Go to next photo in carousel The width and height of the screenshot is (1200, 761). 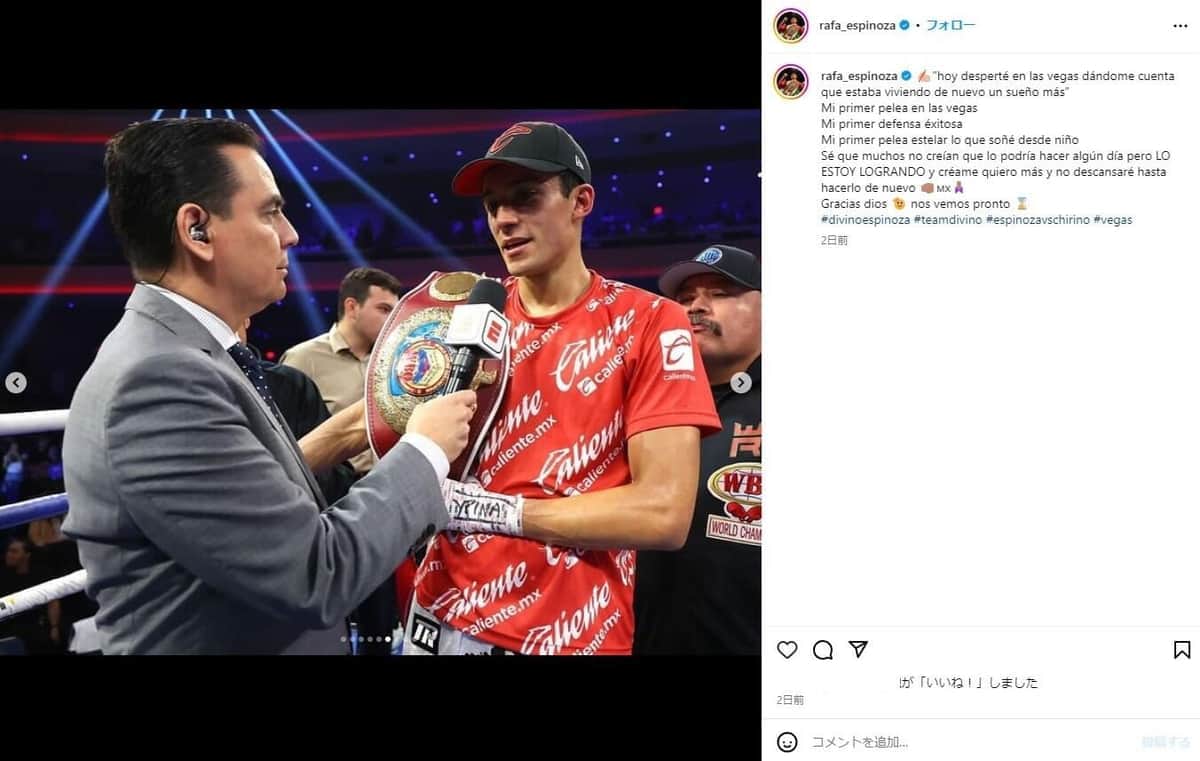[x=741, y=382]
